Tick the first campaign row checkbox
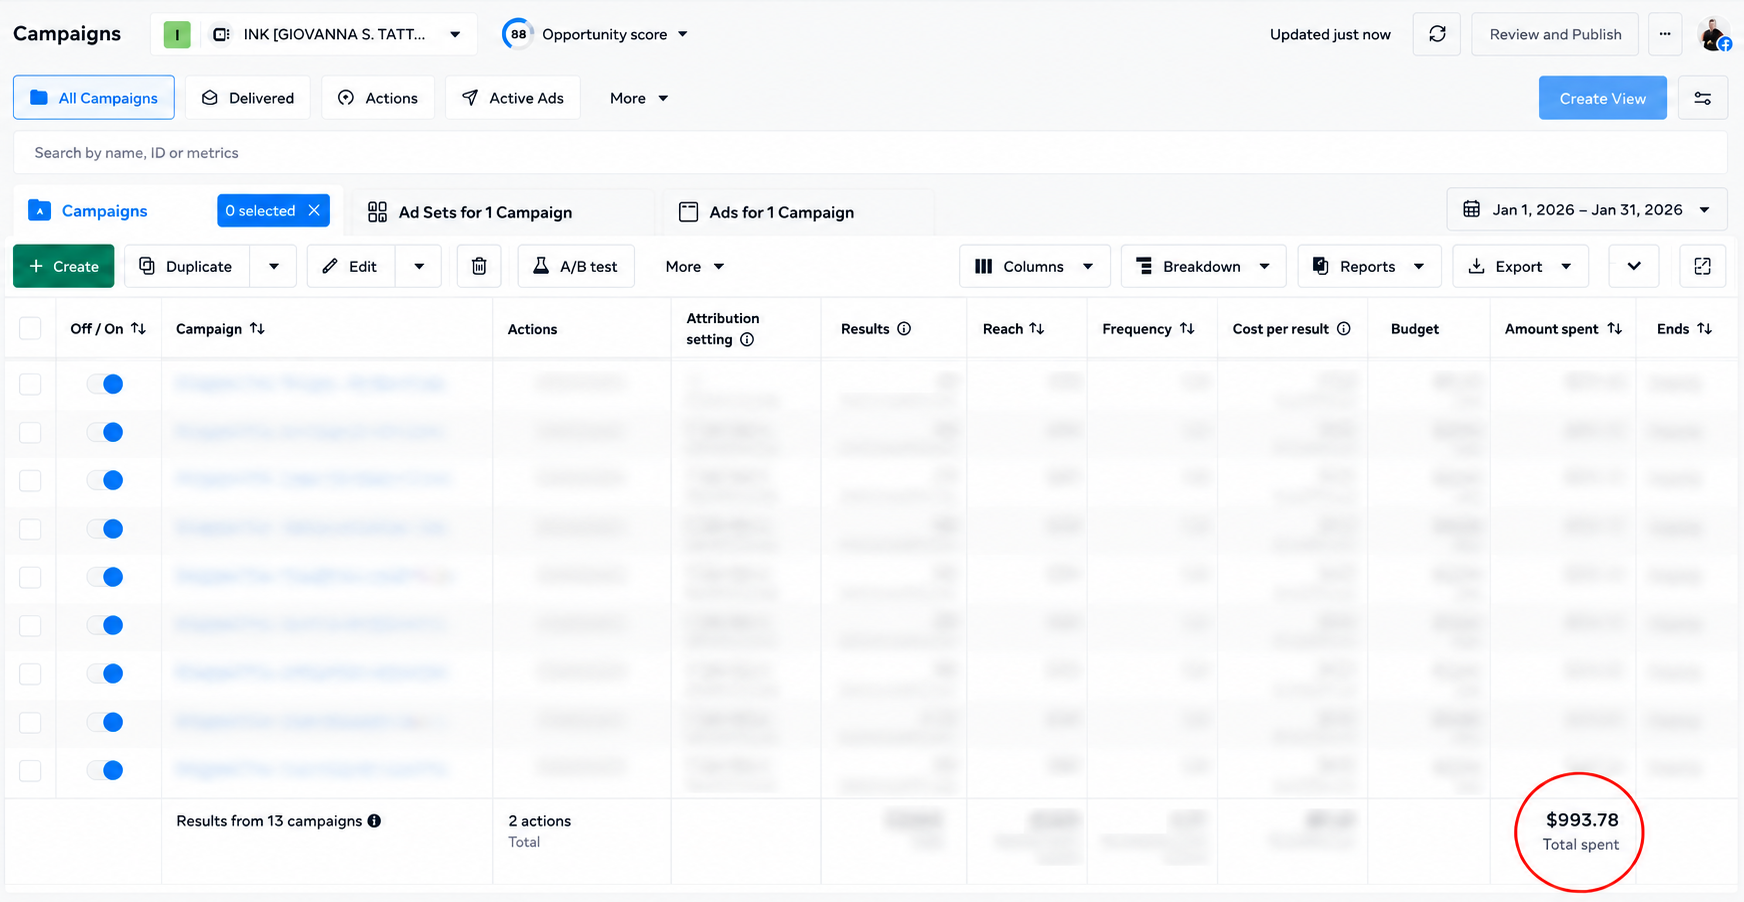 (30, 384)
